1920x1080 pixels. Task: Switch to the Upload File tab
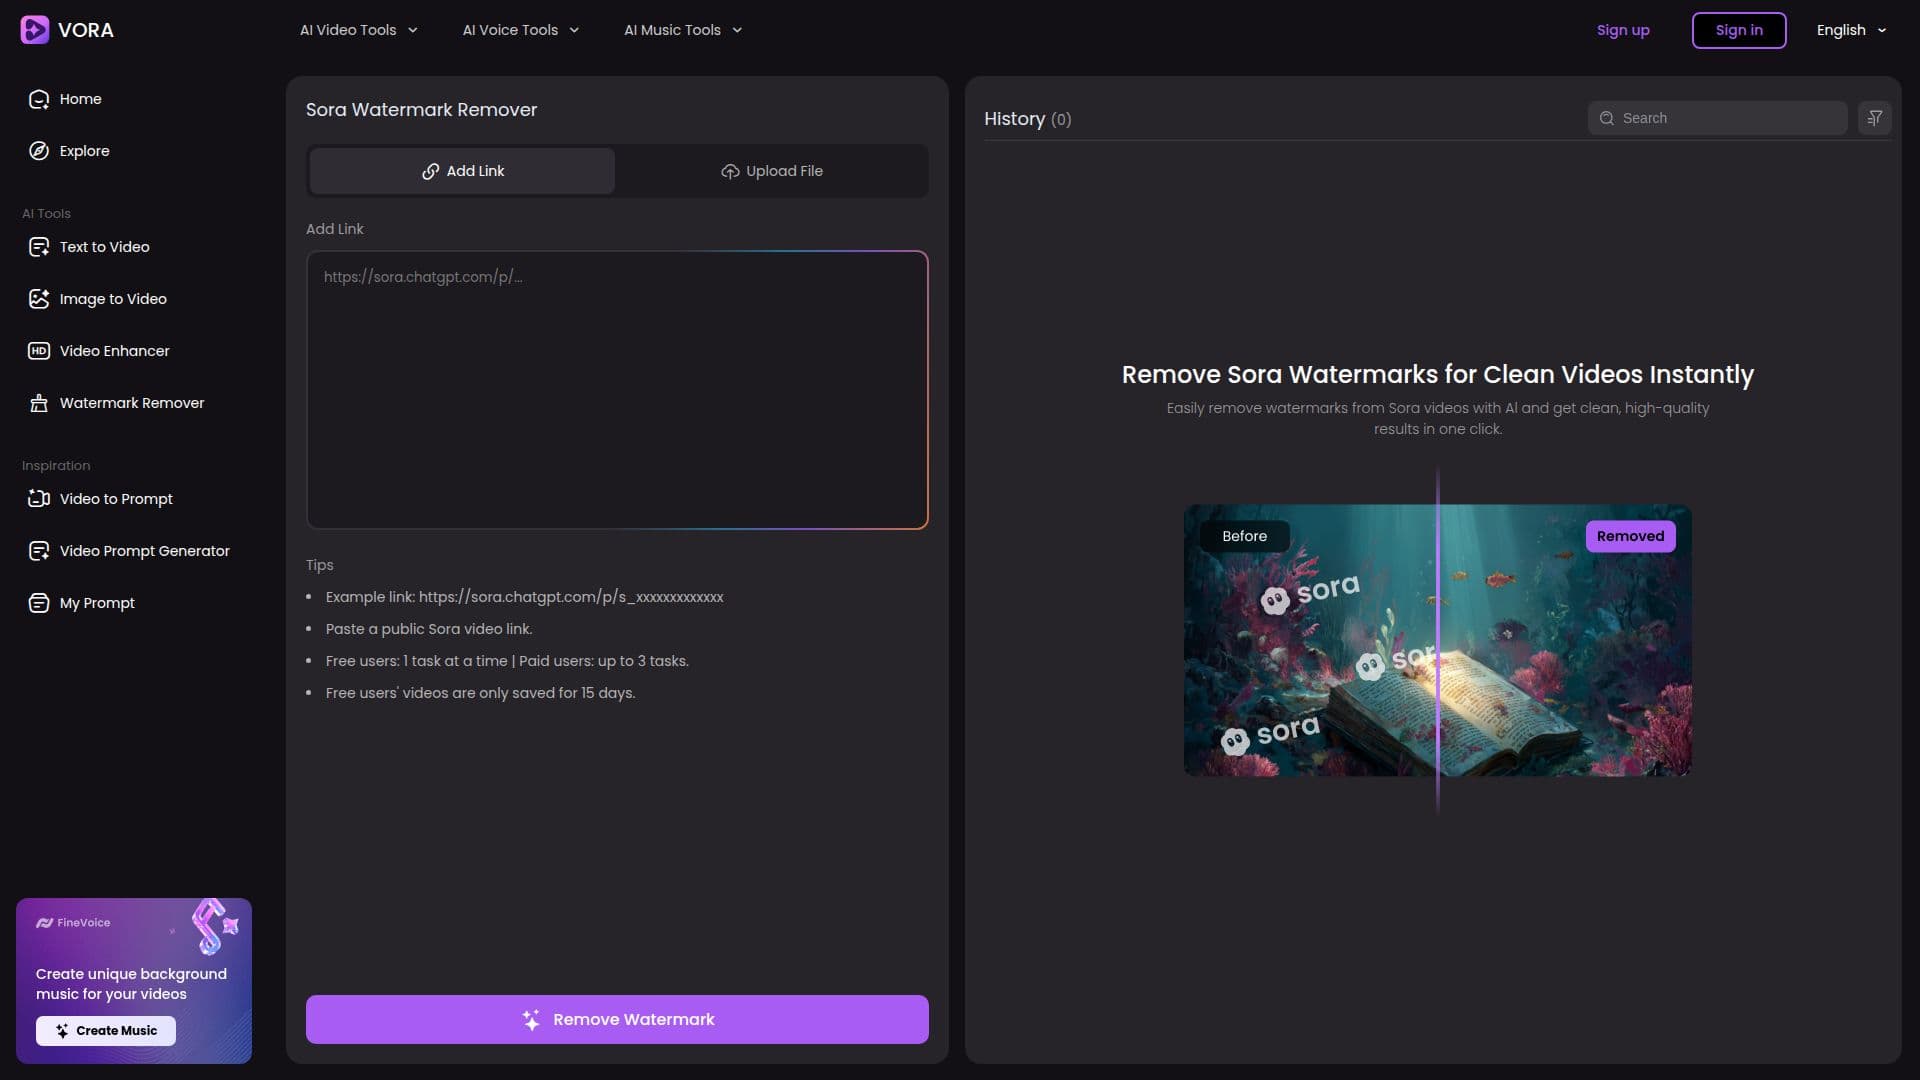[x=771, y=171]
